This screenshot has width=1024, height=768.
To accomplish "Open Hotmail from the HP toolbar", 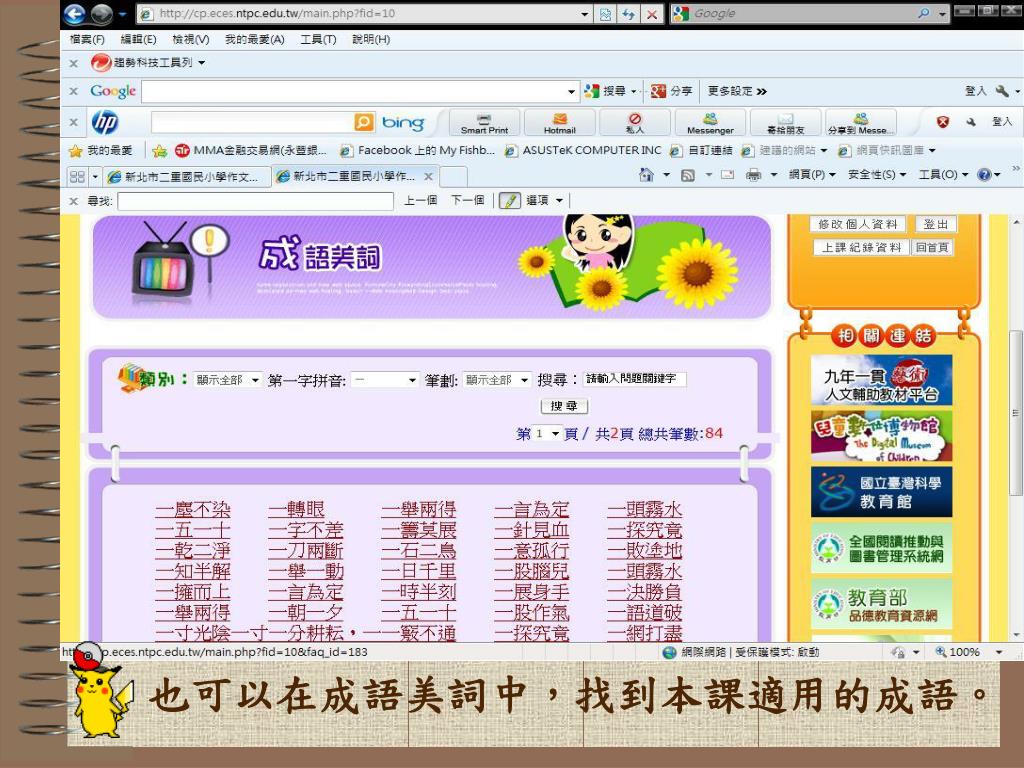I will pyautogui.click(x=560, y=123).
